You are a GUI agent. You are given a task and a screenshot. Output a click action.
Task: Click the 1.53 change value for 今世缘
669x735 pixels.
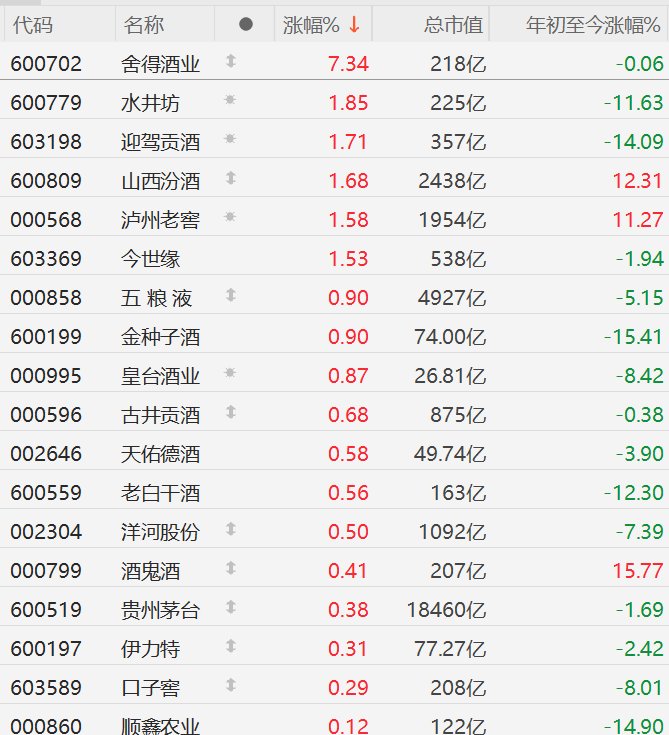pos(348,258)
